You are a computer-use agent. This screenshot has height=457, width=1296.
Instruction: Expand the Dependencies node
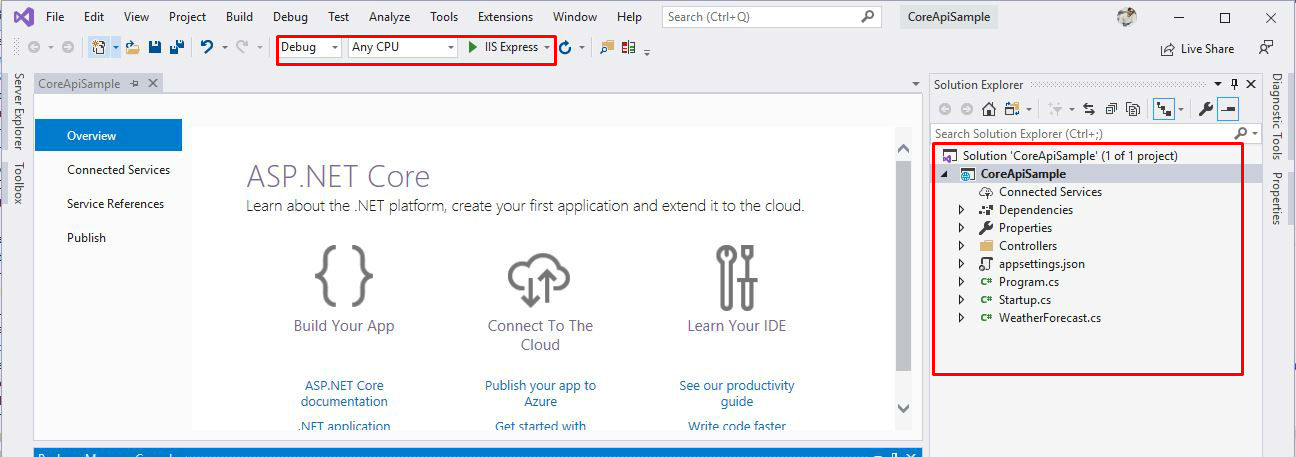[x=962, y=210]
